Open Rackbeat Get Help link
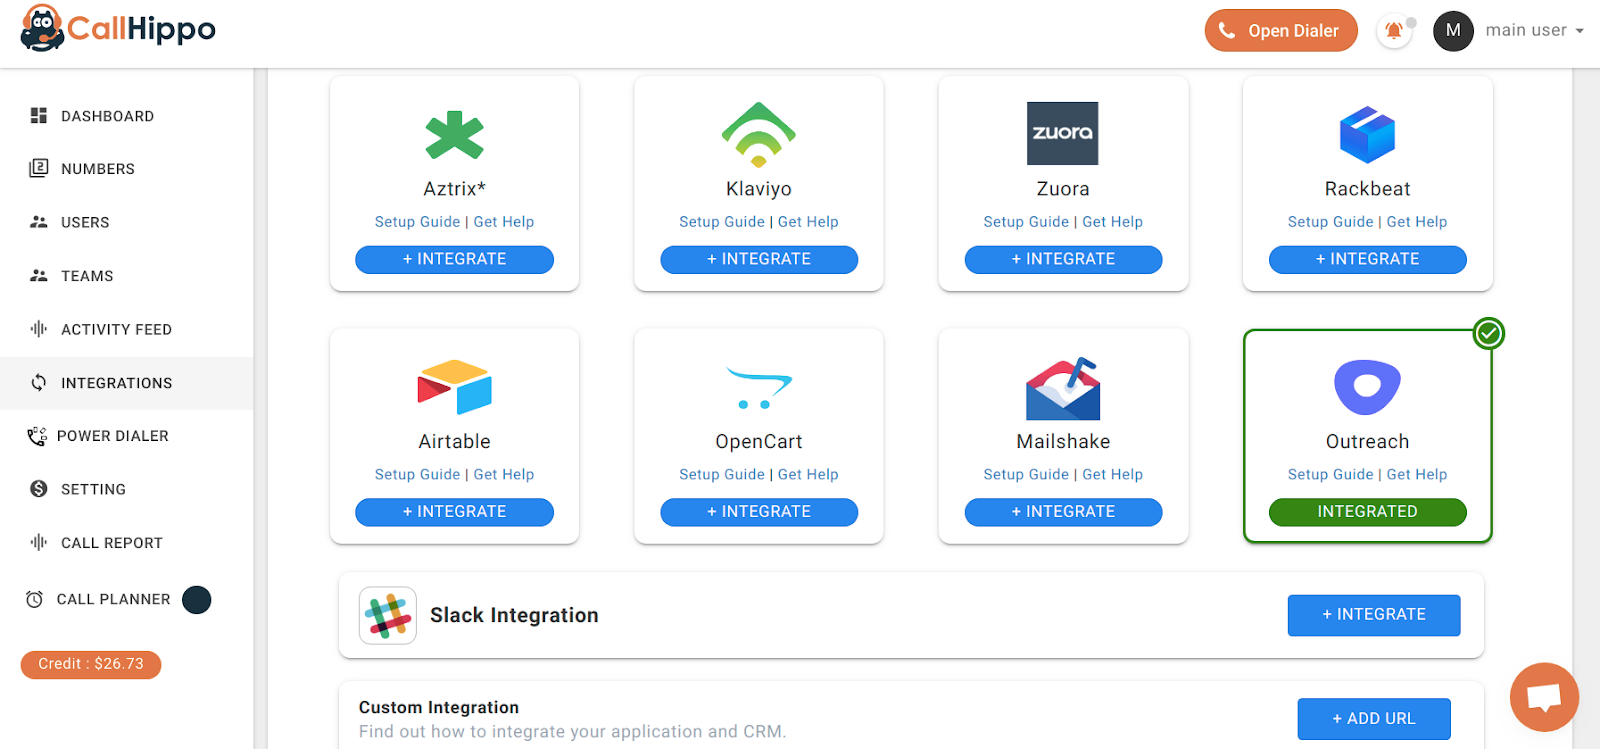 [1417, 222]
